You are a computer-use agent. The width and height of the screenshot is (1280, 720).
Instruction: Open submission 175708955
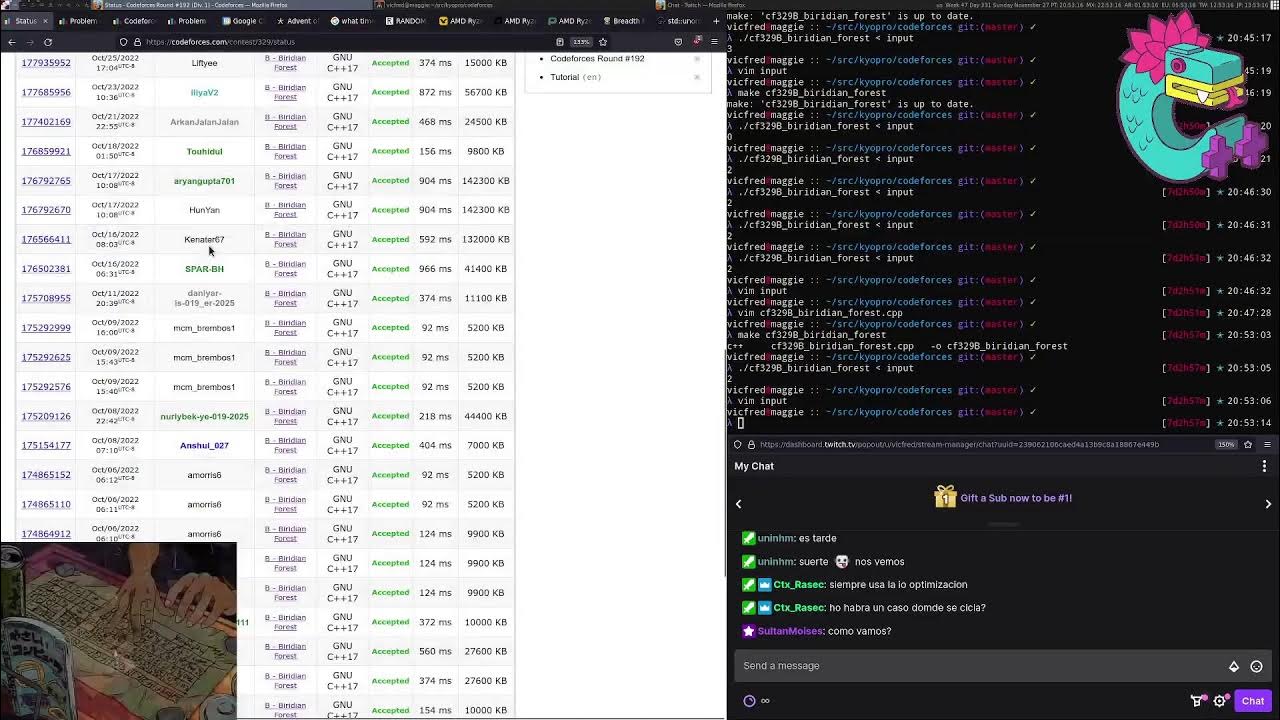coord(46,298)
